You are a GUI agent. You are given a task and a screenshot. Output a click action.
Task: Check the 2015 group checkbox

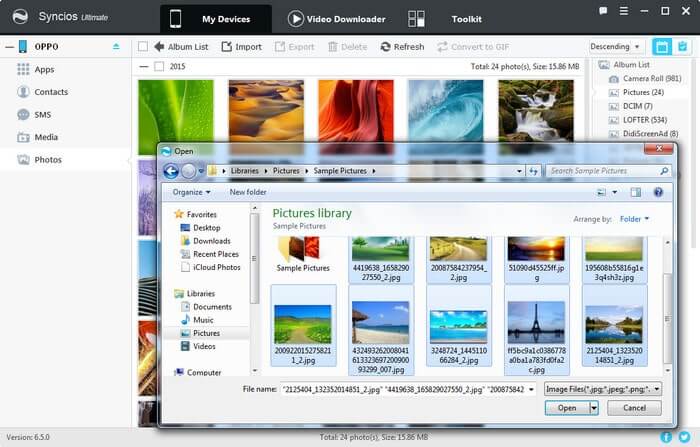pyautogui.click(x=159, y=67)
